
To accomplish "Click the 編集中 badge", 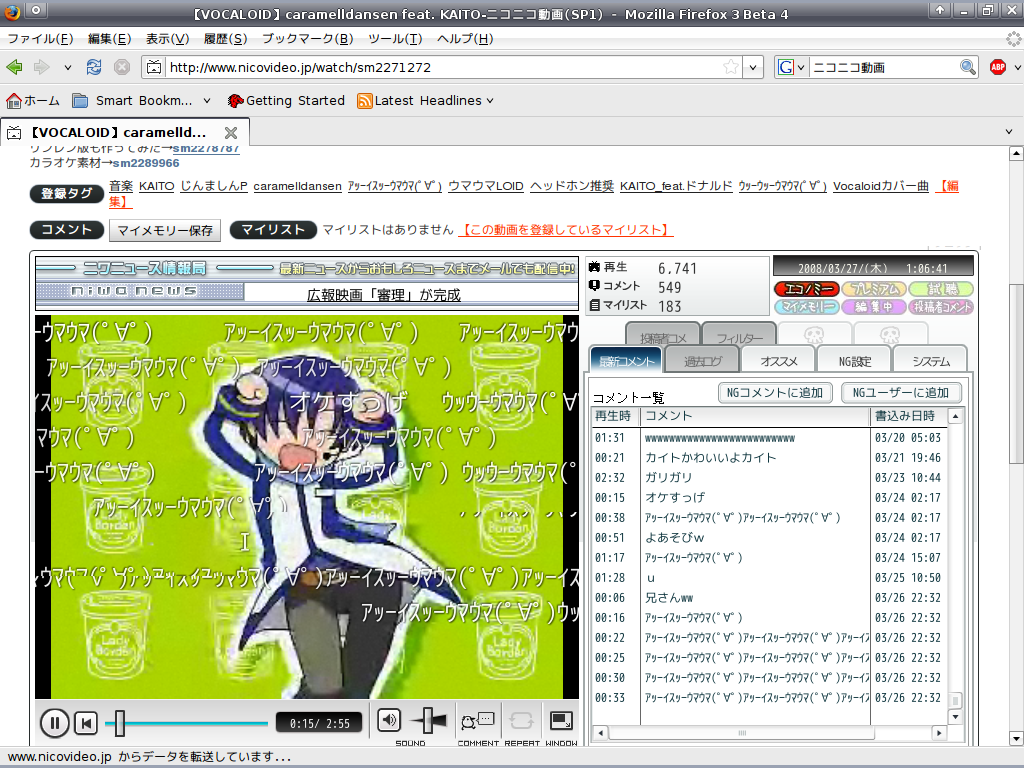I will (x=874, y=307).
